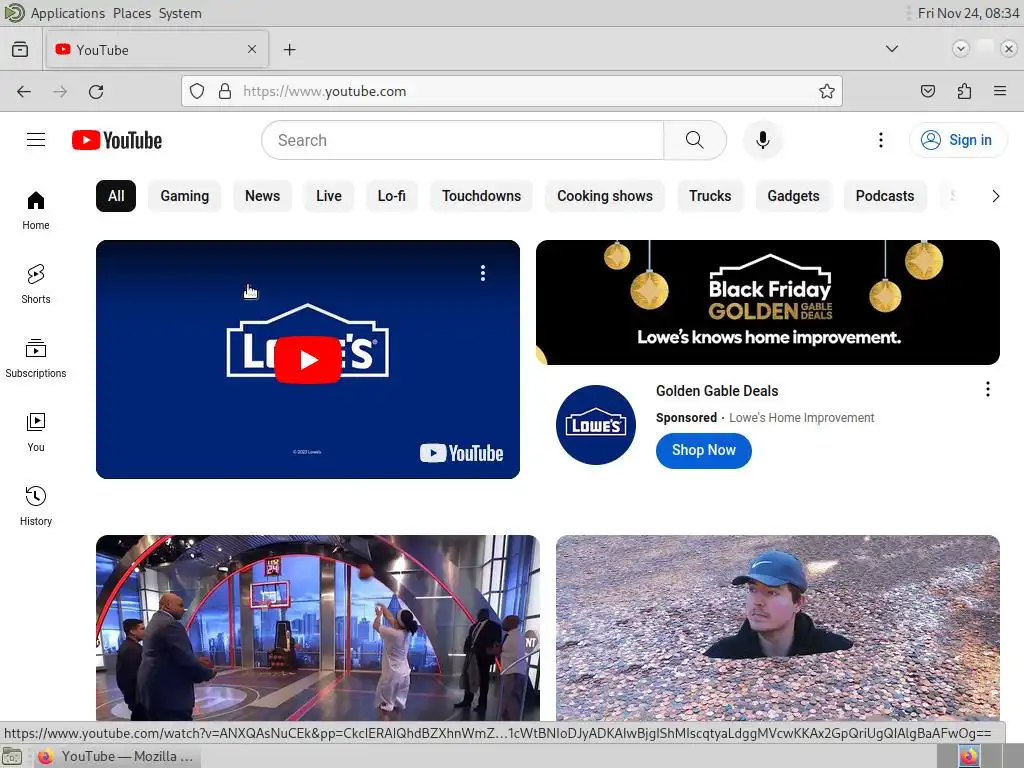Click the YouTube logo
The height and width of the screenshot is (768, 1024).
117,140
